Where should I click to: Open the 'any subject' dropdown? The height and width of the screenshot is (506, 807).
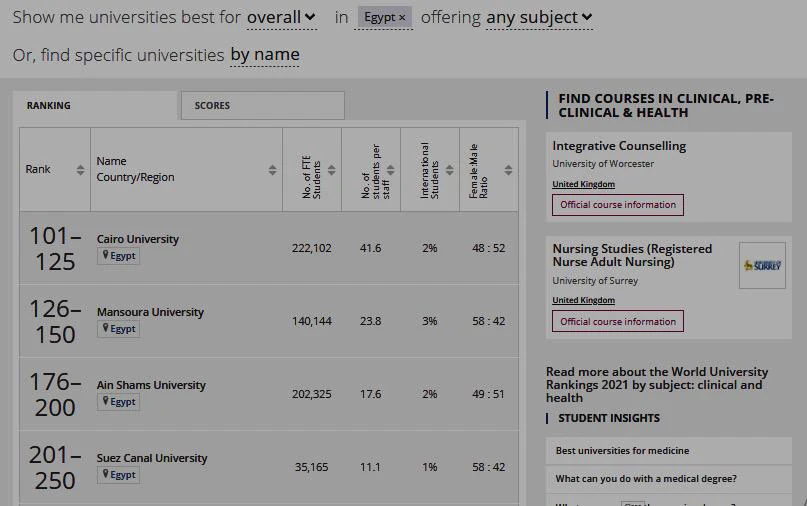[x=539, y=18]
